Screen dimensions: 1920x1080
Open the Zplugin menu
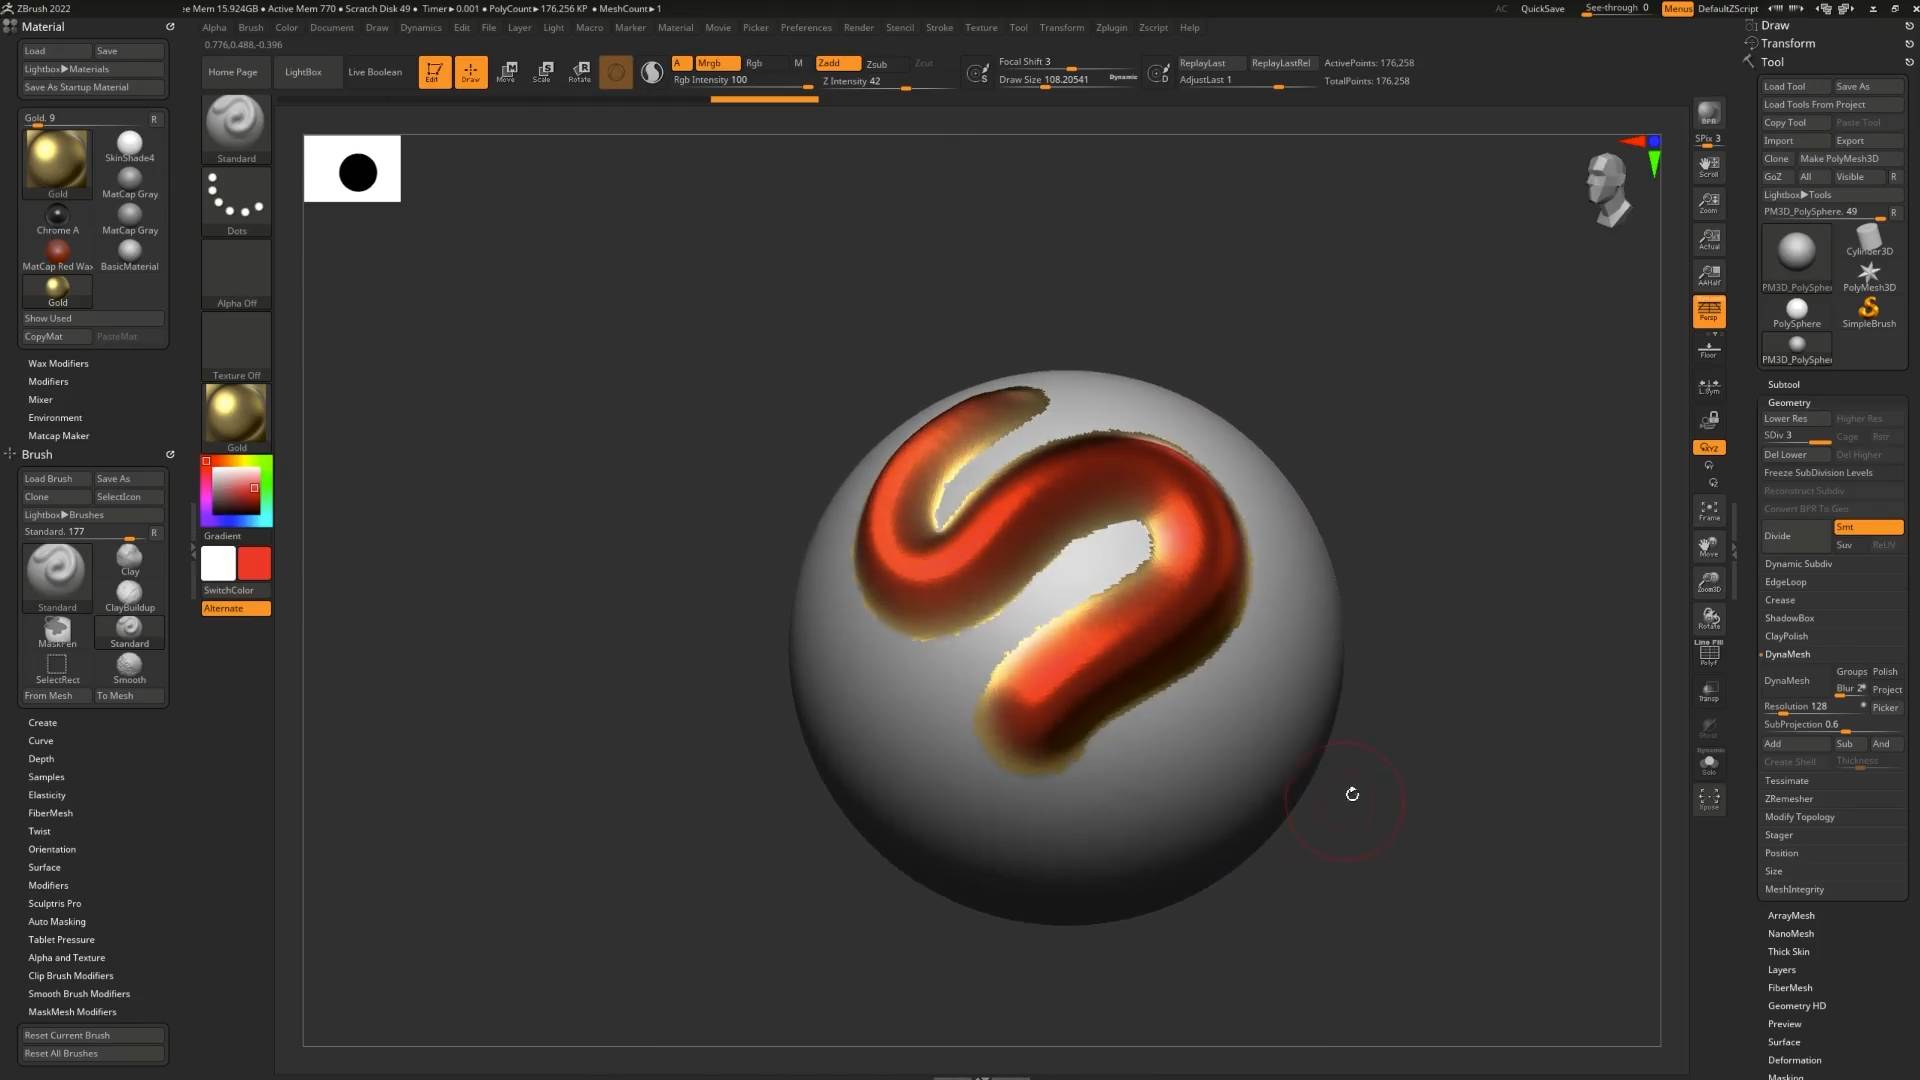1111,27
